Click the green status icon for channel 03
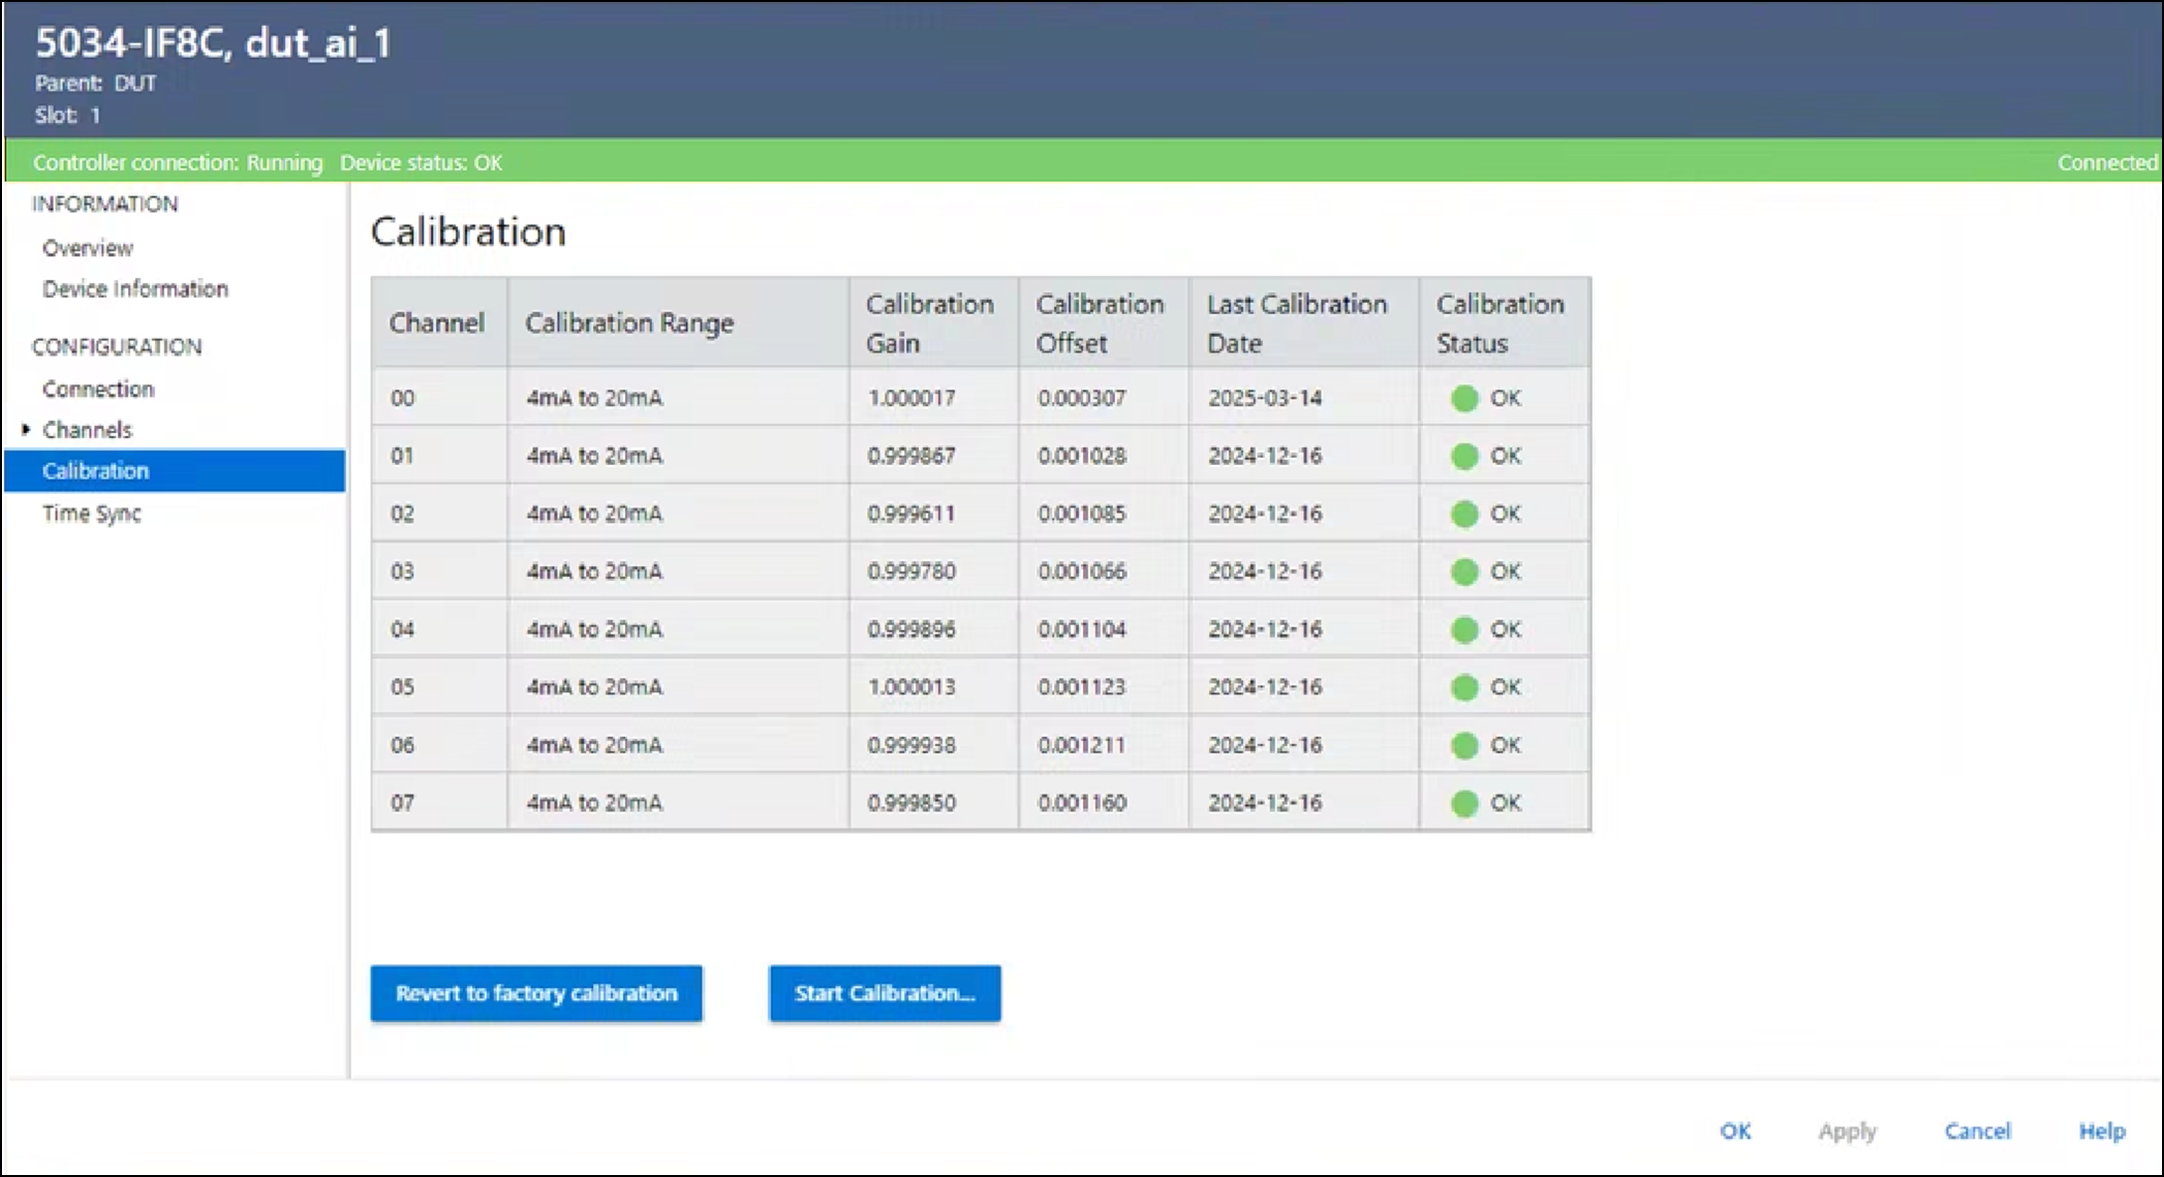2164x1177 pixels. point(1464,572)
